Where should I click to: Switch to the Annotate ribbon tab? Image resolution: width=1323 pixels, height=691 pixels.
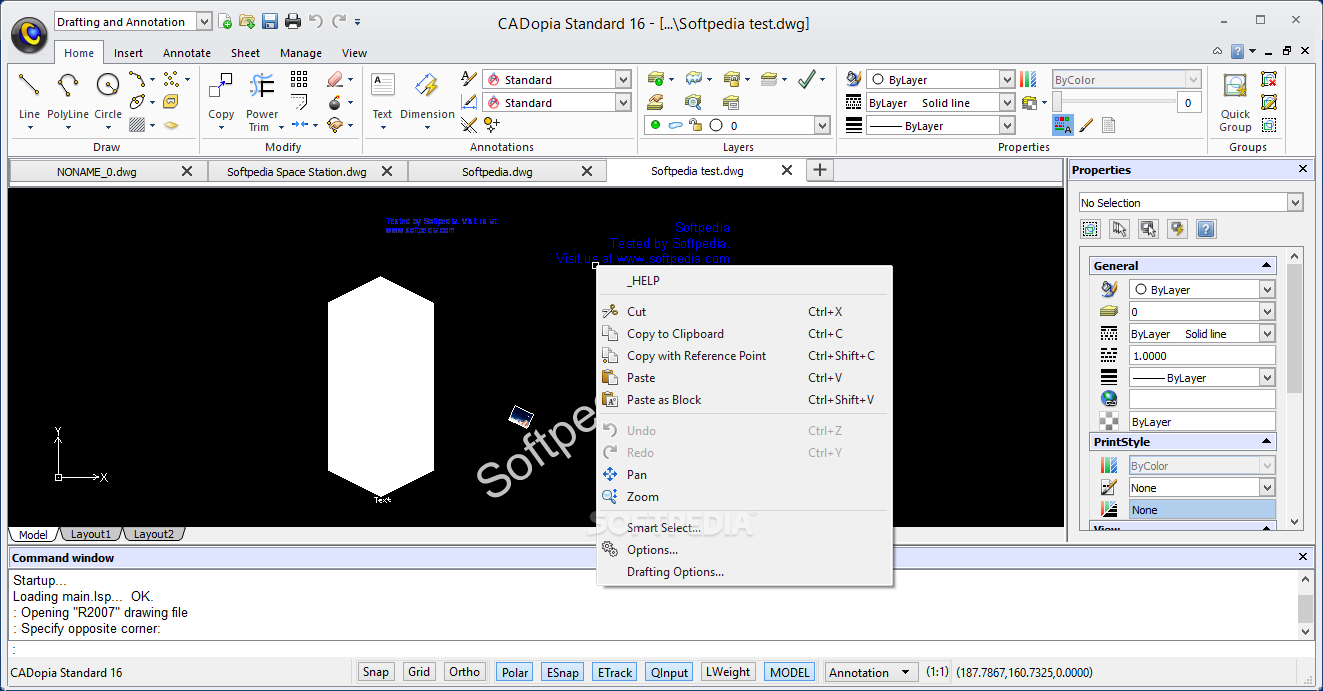(187, 53)
